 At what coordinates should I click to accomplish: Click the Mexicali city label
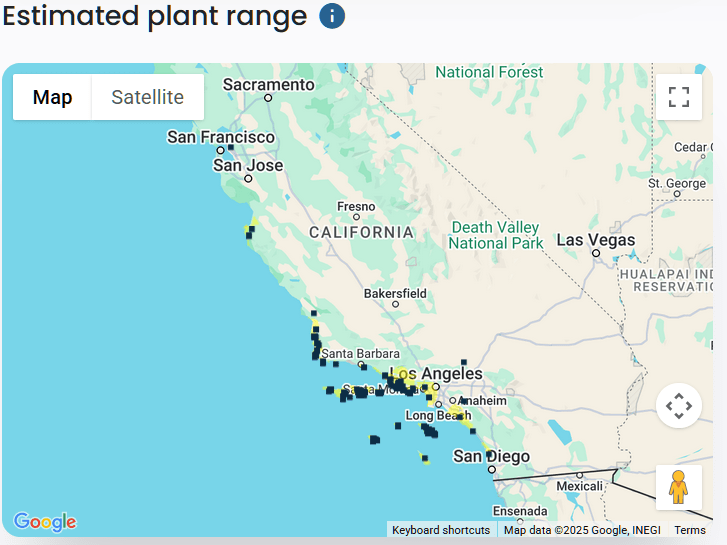580,486
